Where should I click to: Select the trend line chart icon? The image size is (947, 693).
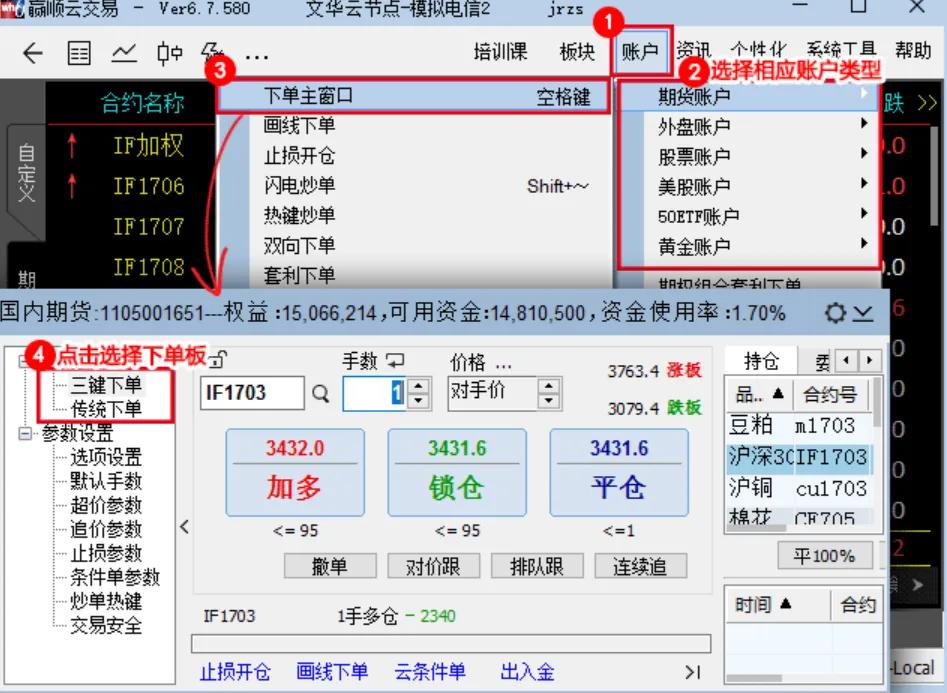pyautogui.click(x=125, y=53)
